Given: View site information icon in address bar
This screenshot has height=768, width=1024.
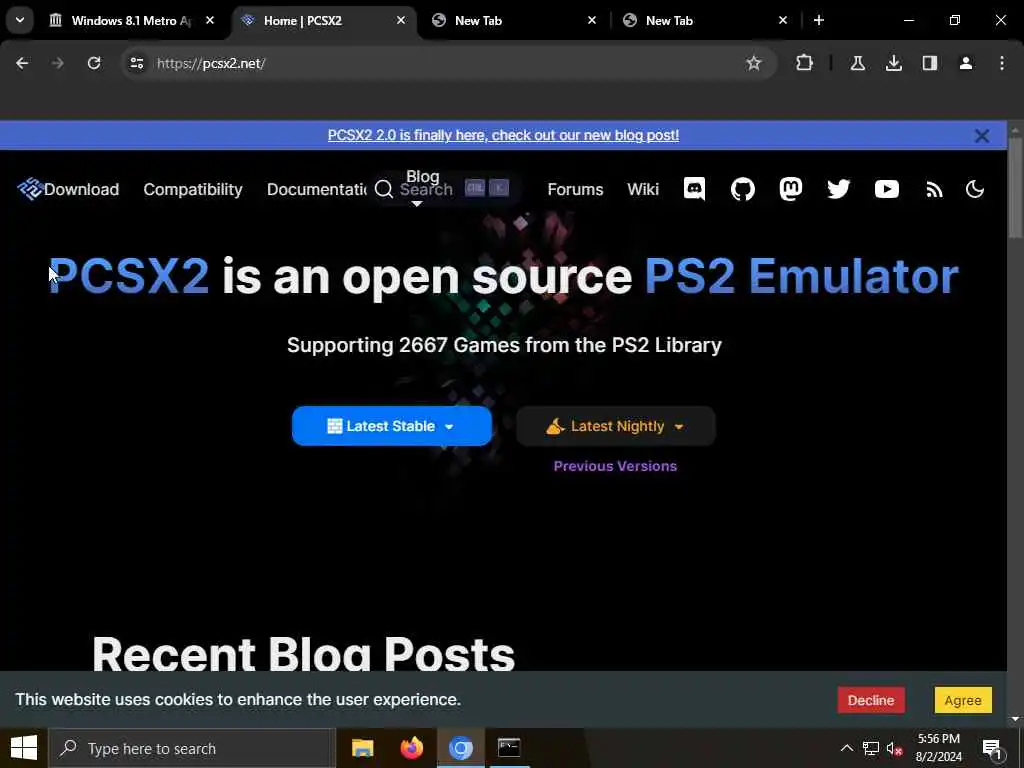Looking at the screenshot, I should click(x=136, y=63).
